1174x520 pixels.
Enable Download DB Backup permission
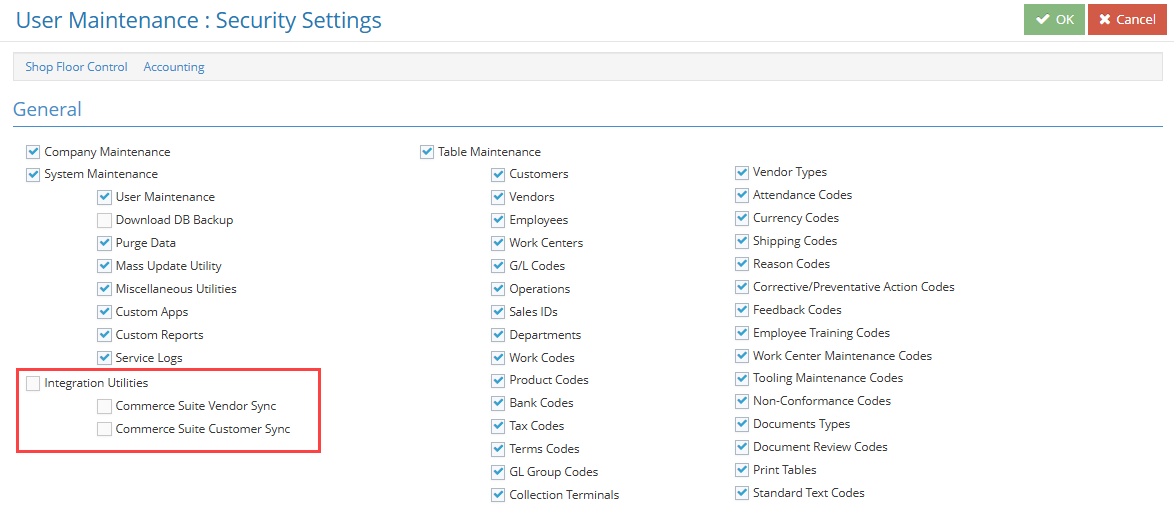(x=105, y=220)
